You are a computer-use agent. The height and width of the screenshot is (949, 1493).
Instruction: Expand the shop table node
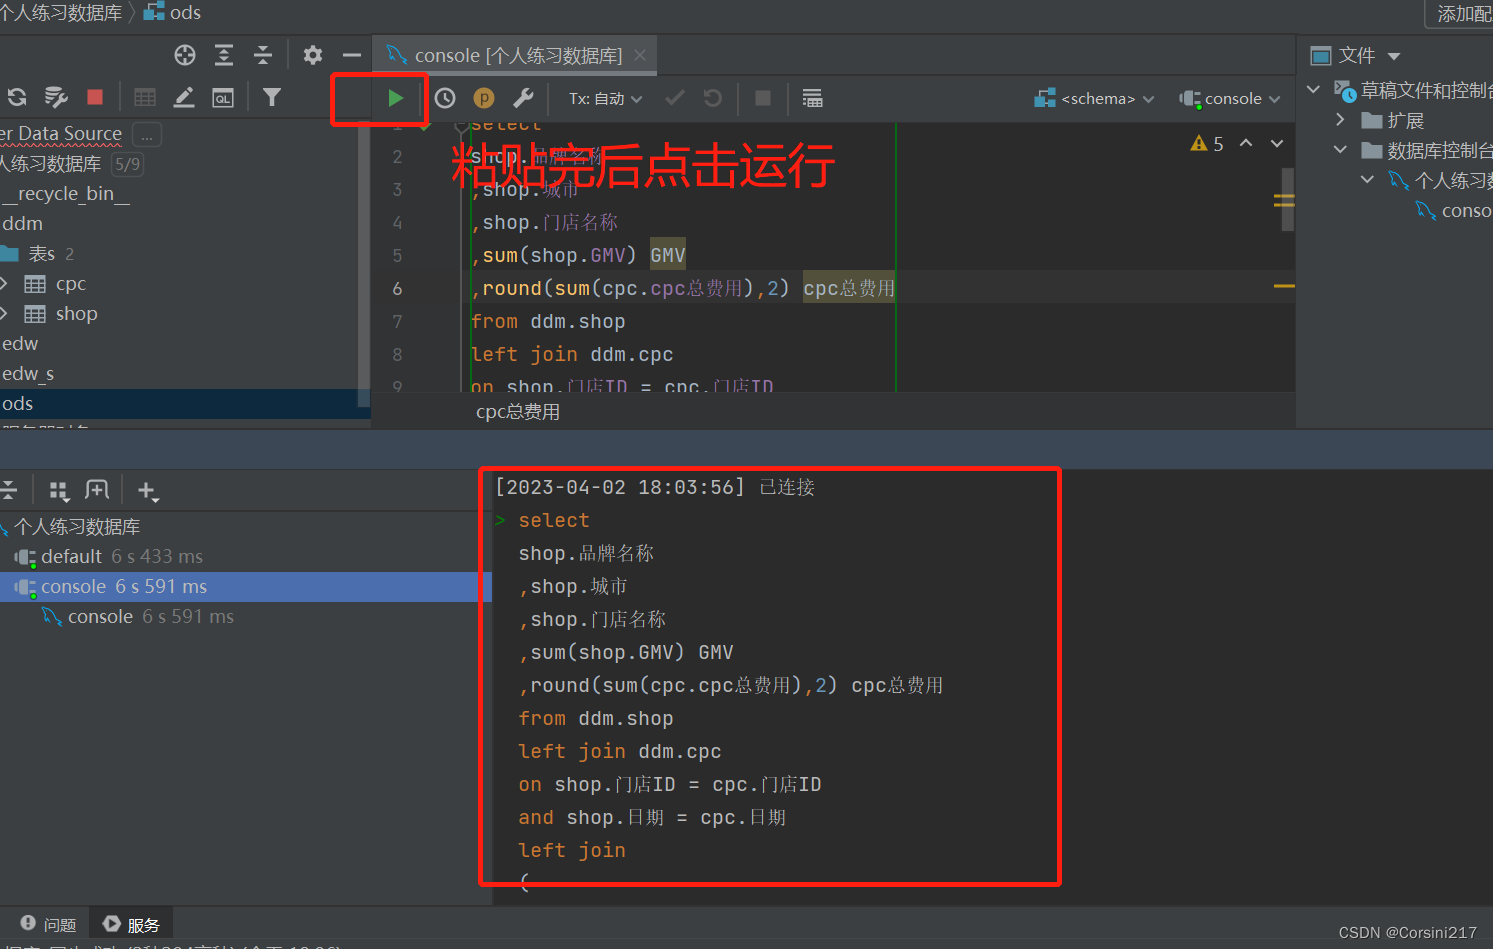tap(4, 314)
